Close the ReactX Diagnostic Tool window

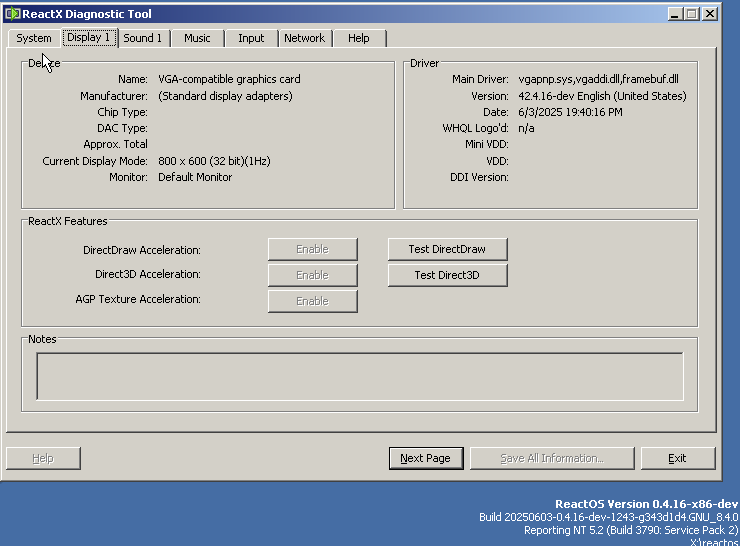coord(710,14)
